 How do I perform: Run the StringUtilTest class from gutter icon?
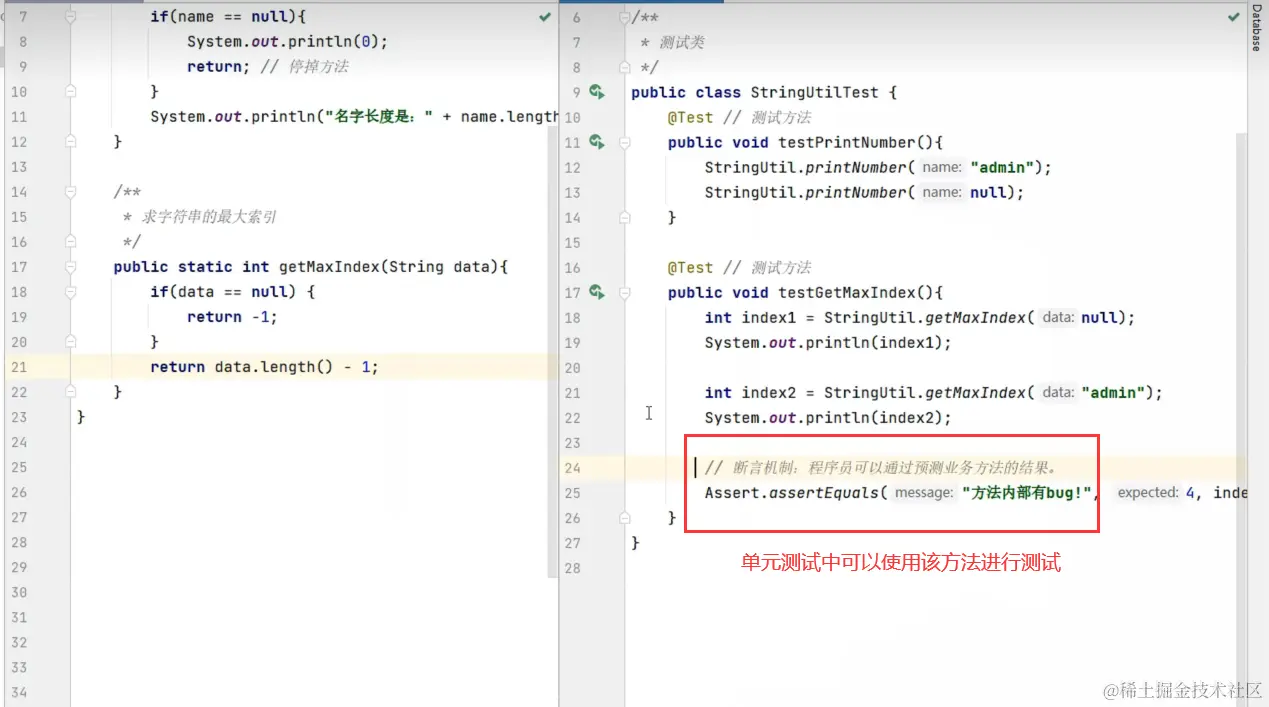597,92
